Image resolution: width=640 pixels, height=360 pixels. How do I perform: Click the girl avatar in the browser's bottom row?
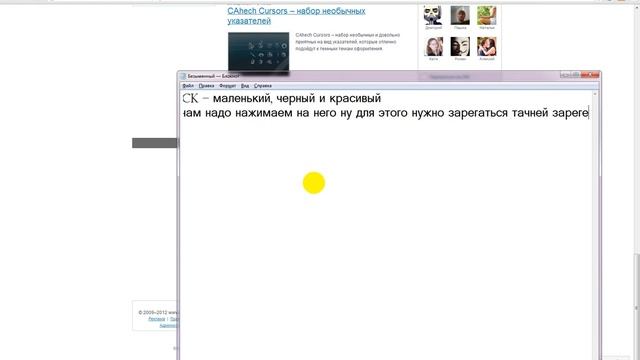point(433,46)
